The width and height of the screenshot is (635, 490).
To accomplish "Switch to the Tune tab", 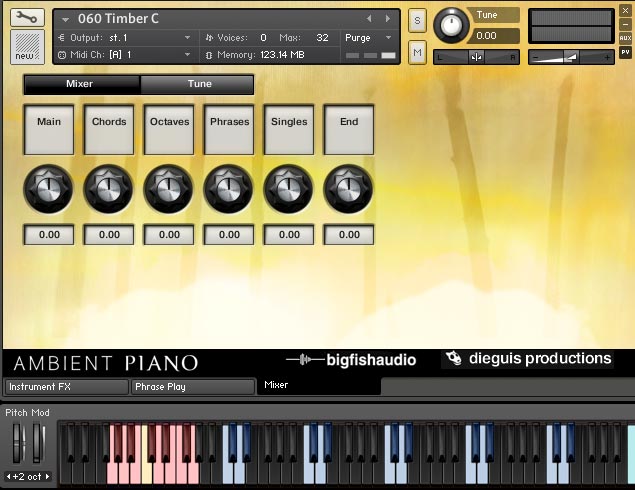I will [x=197, y=84].
